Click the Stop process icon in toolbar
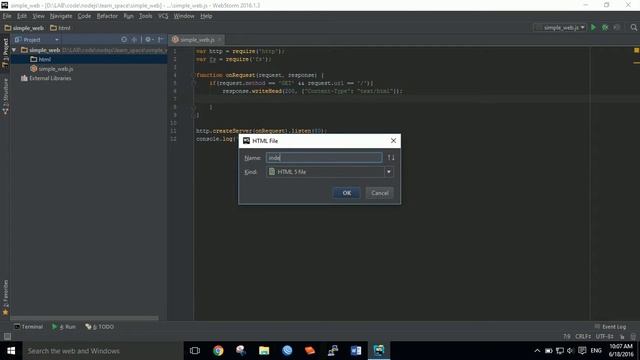This screenshot has height=360, width=640. (x=617, y=27)
